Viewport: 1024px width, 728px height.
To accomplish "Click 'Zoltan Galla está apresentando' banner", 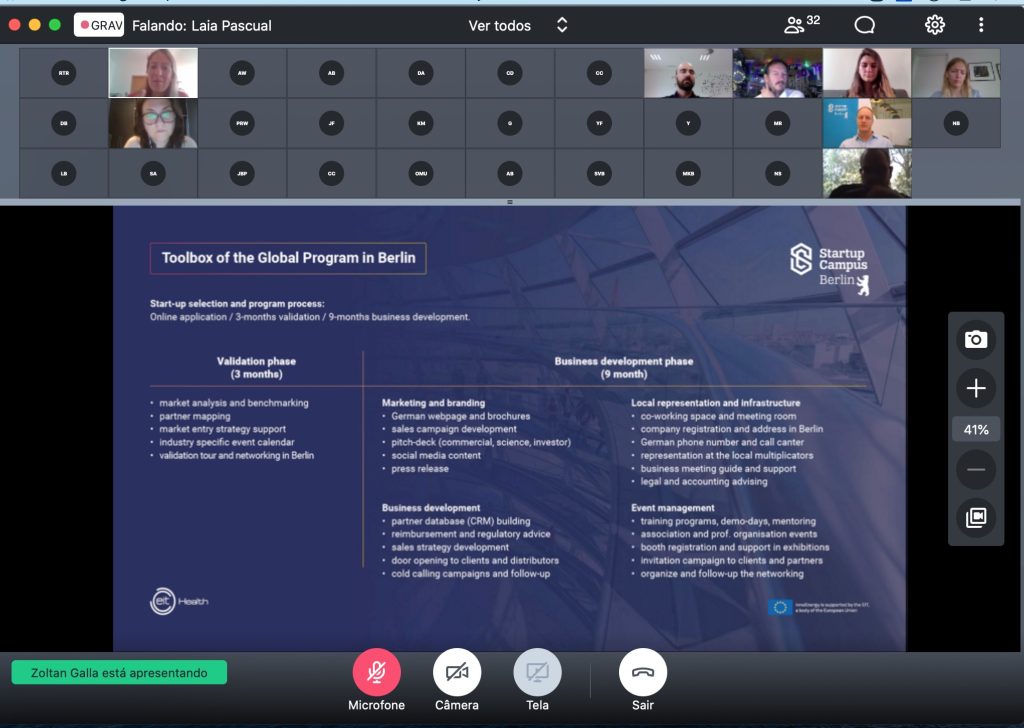I will 119,673.
